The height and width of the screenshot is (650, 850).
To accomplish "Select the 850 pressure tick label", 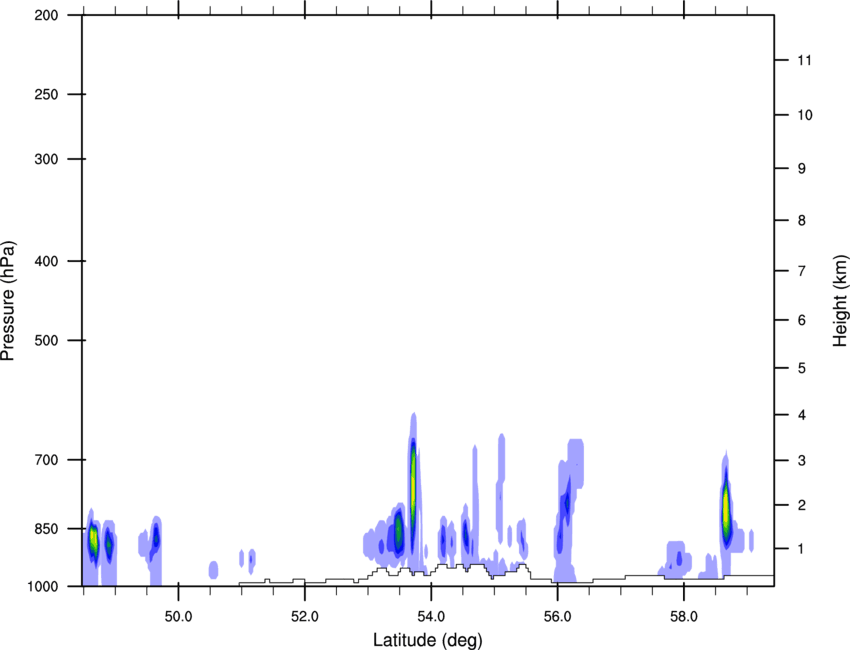I will (47, 529).
